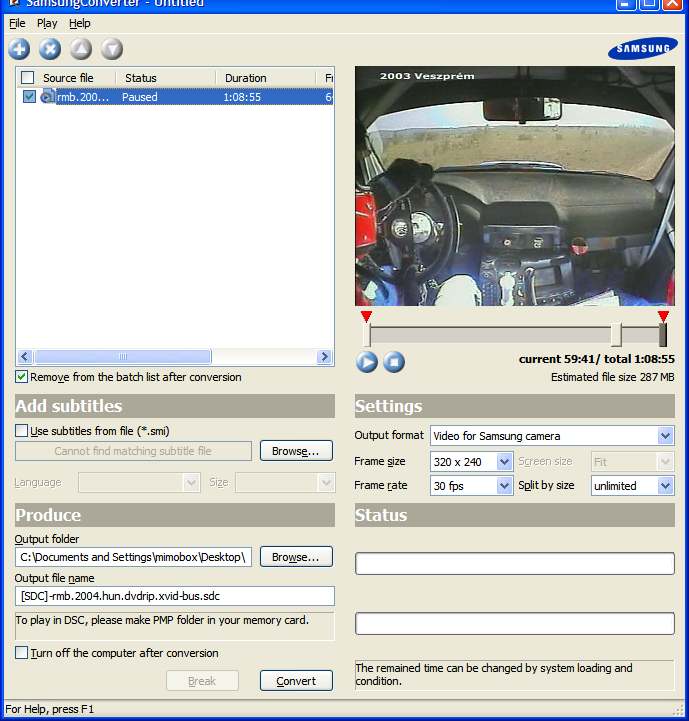
Task: Enable Use subtitles from file (*.smi)
Action: pos(21,431)
